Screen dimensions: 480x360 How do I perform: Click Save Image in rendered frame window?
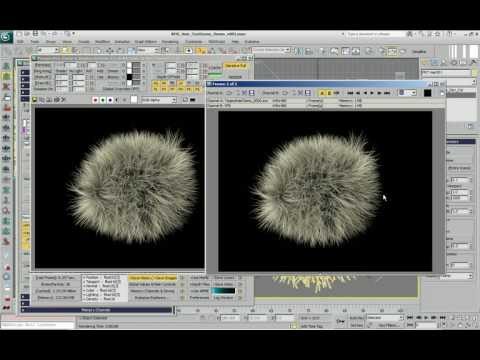pyautogui.click(x=35, y=100)
